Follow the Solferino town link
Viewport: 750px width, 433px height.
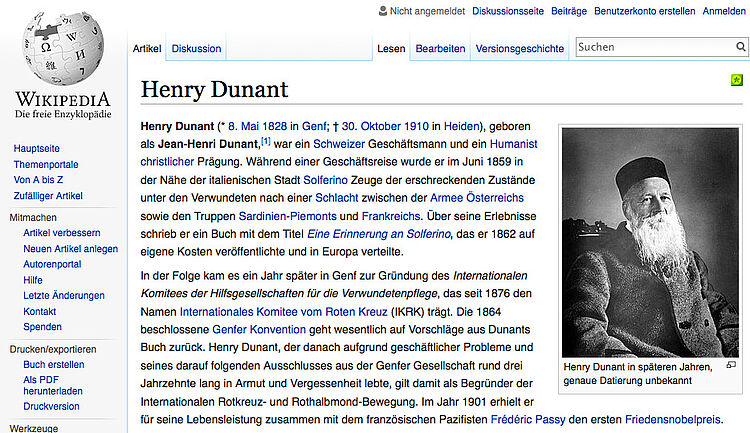pyautogui.click(x=325, y=180)
